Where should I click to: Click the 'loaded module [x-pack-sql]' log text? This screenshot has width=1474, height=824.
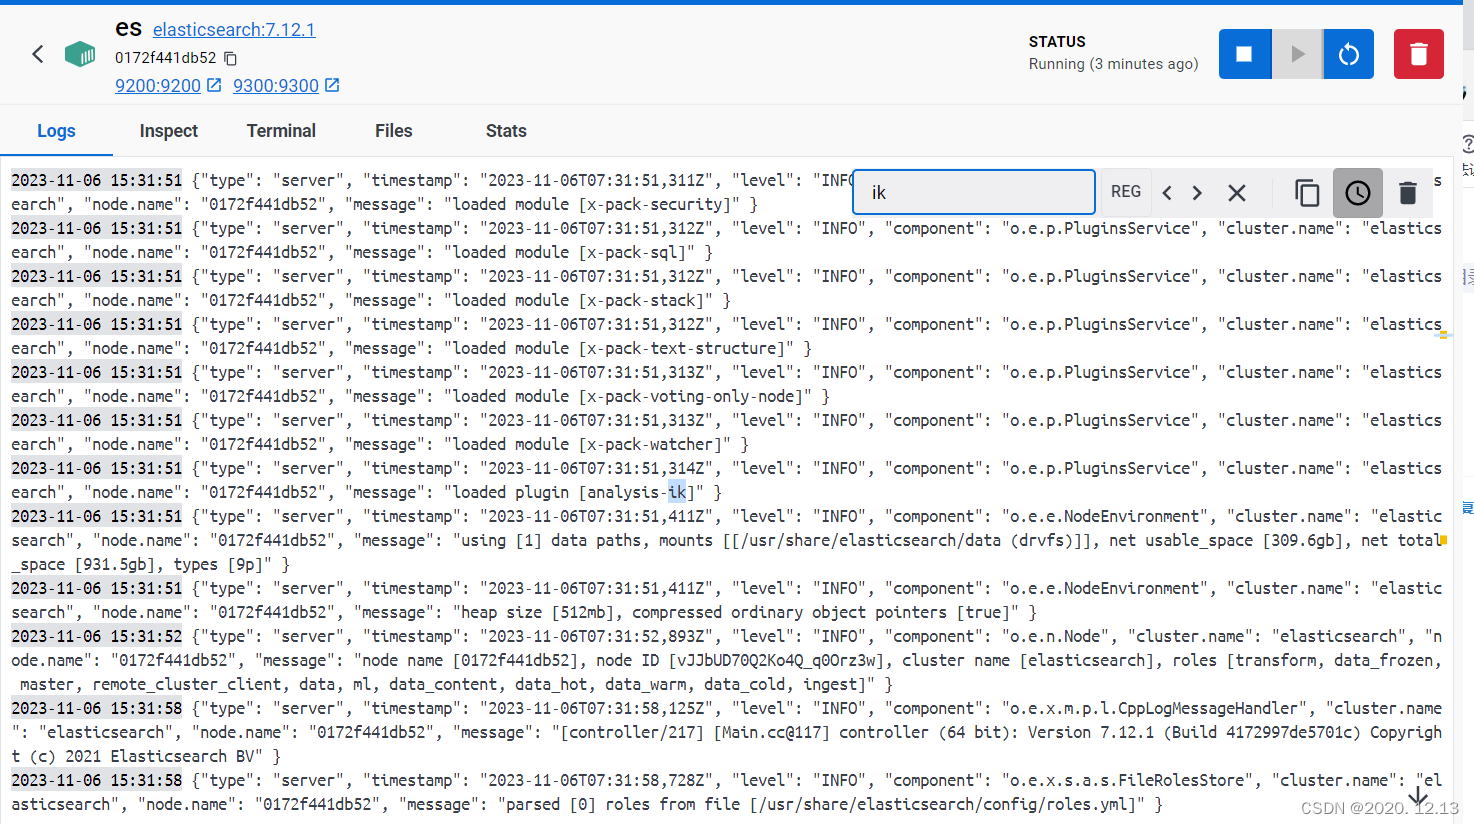click(x=570, y=252)
